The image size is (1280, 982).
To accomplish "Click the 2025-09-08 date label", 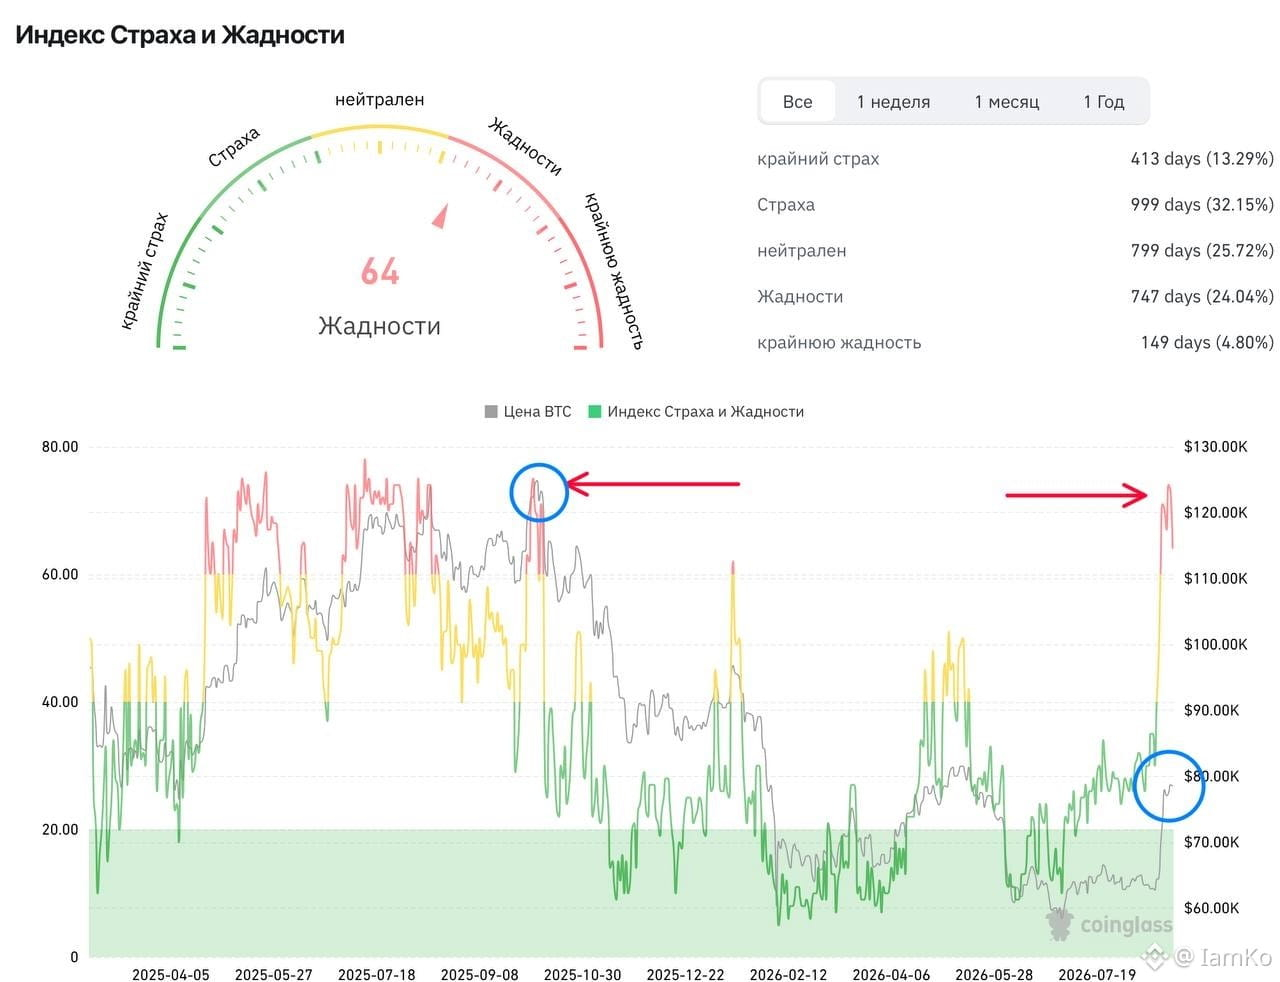I will click(480, 975).
